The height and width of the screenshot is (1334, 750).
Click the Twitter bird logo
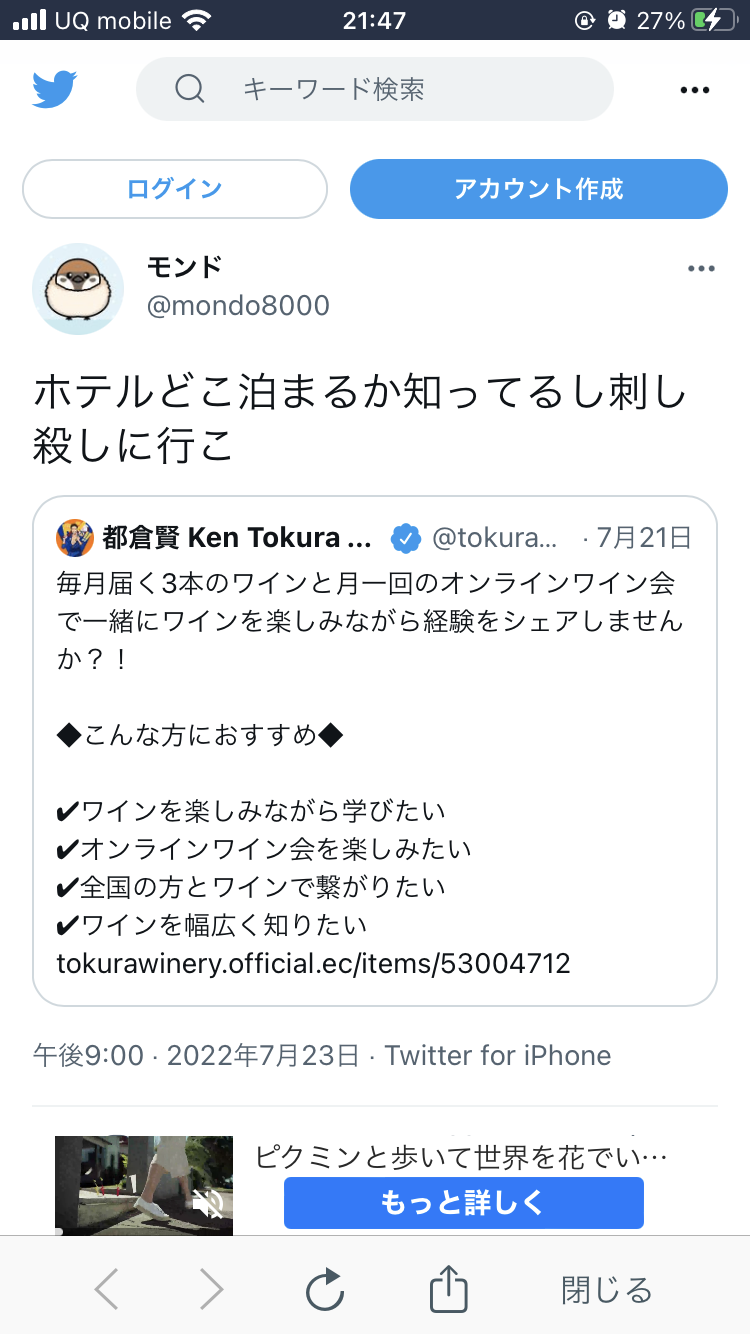tap(54, 90)
